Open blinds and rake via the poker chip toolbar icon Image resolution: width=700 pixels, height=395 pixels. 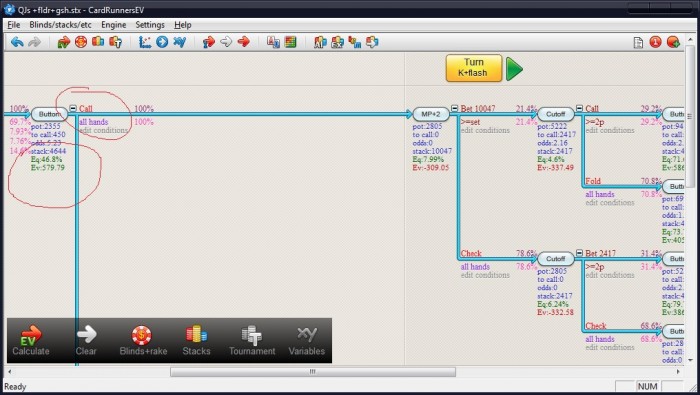[81, 42]
